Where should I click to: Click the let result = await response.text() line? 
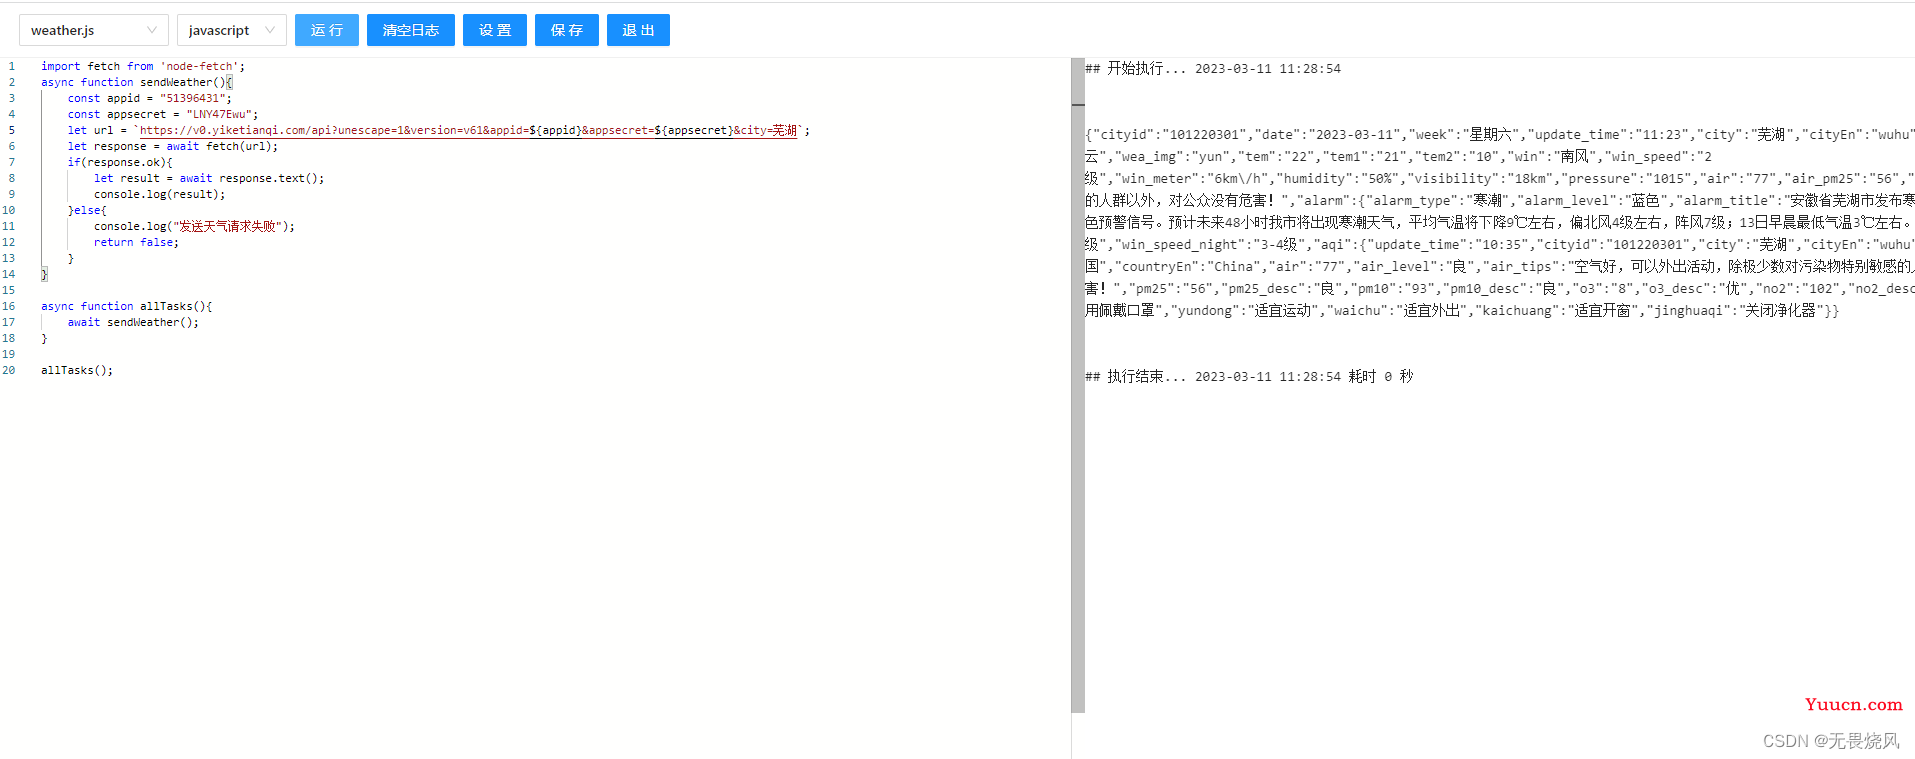coord(209,178)
